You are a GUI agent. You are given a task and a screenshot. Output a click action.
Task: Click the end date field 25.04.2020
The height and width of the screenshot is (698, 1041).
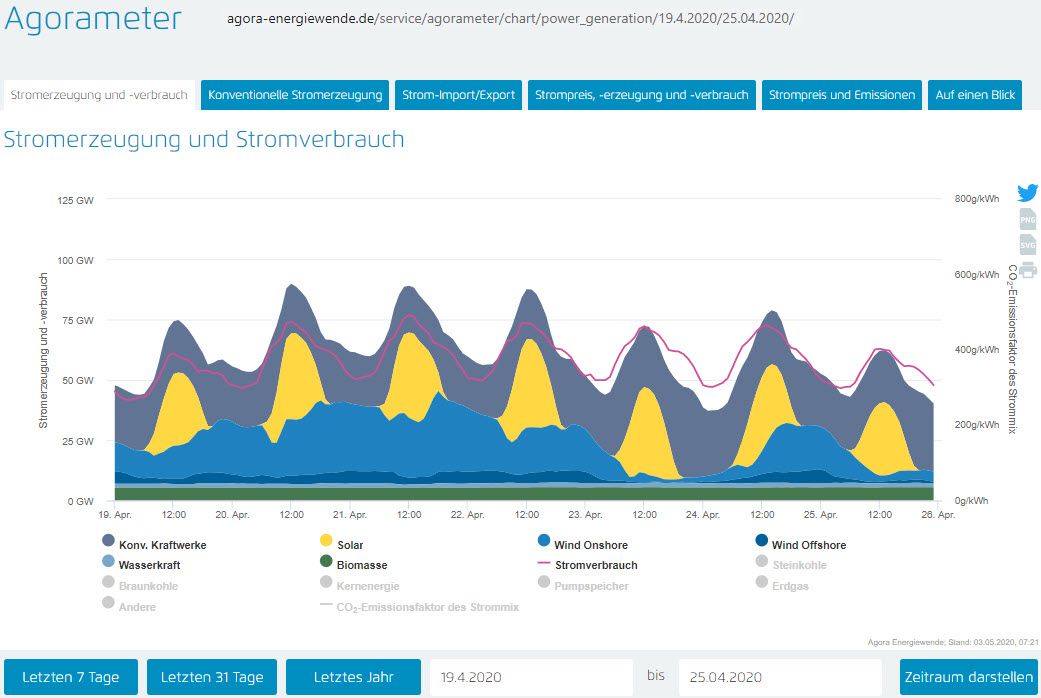coord(780,677)
